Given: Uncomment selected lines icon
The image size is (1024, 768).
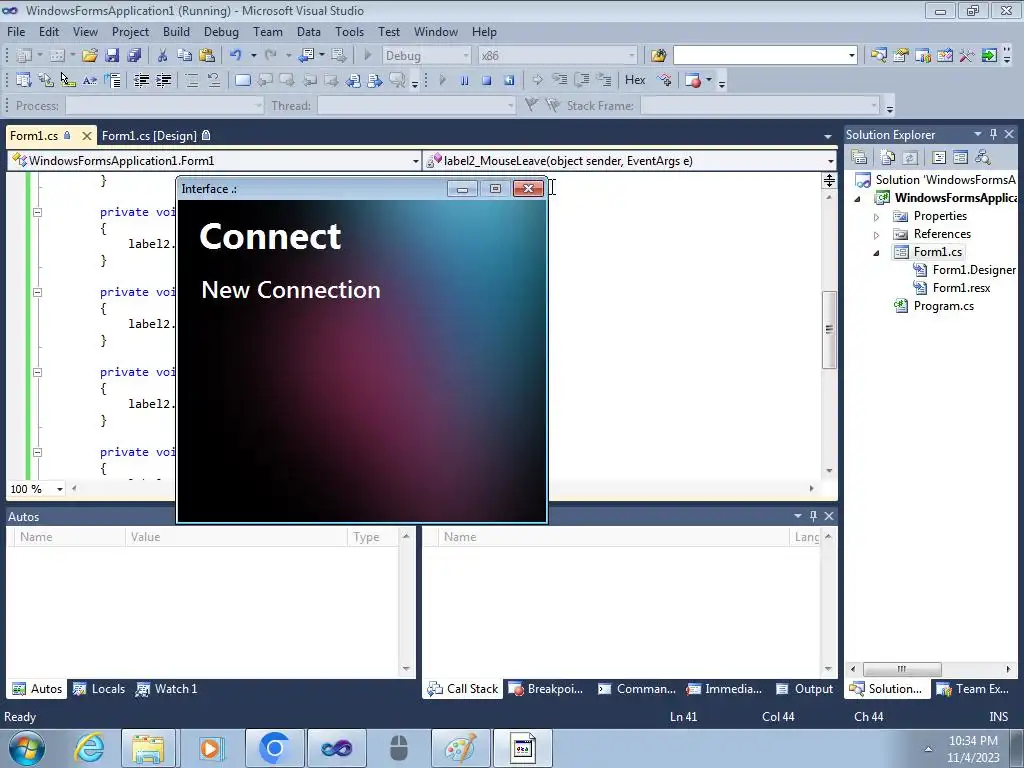Looking at the screenshot, I should point(214,80).
